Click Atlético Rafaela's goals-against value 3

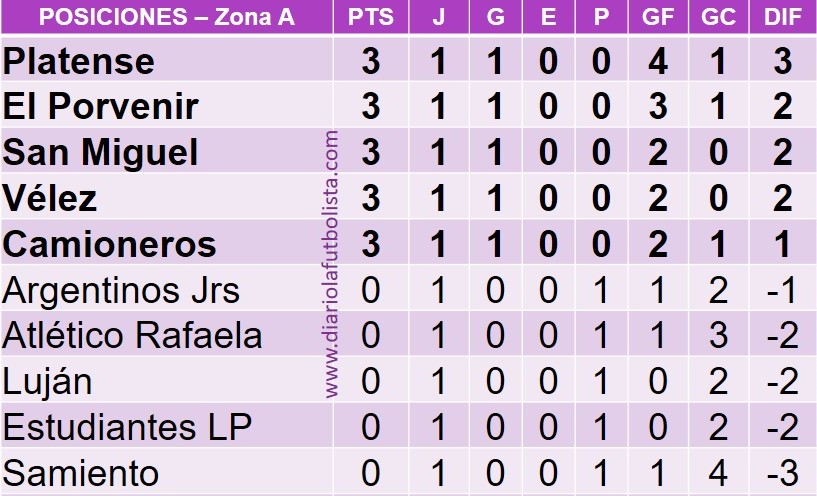pyautogui.click(x=719, y=335)
